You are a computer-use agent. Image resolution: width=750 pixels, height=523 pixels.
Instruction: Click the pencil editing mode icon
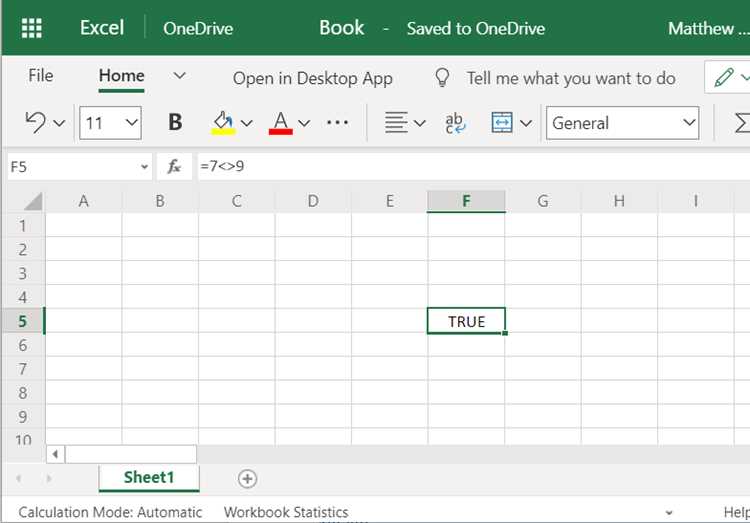pos(724,77)
